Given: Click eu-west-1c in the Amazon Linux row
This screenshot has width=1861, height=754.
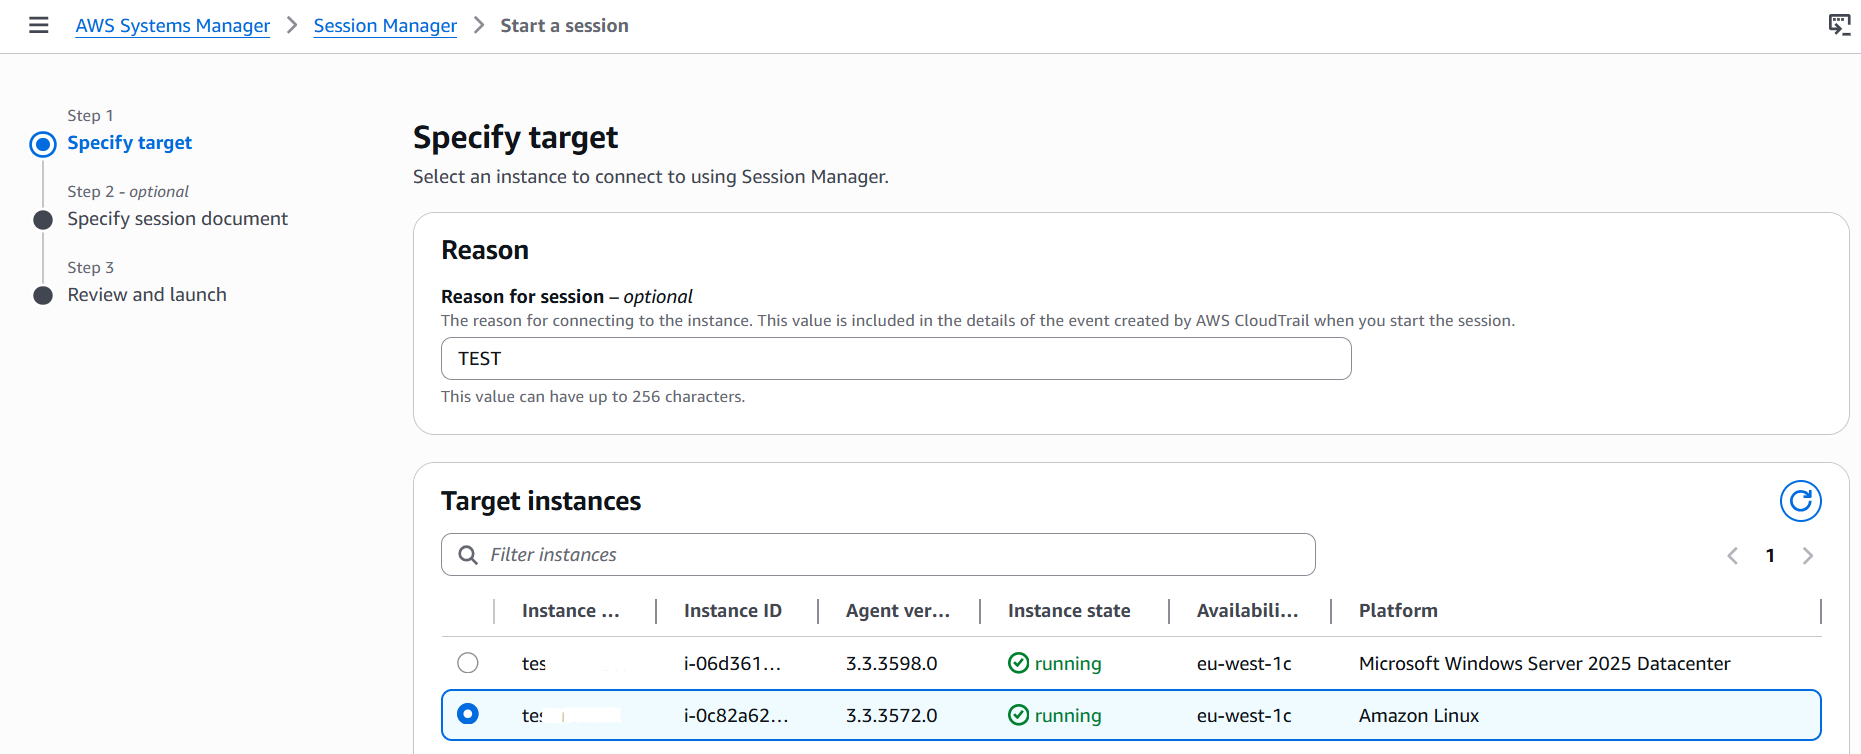Looking at the screenshot, I should [1244, 716].
